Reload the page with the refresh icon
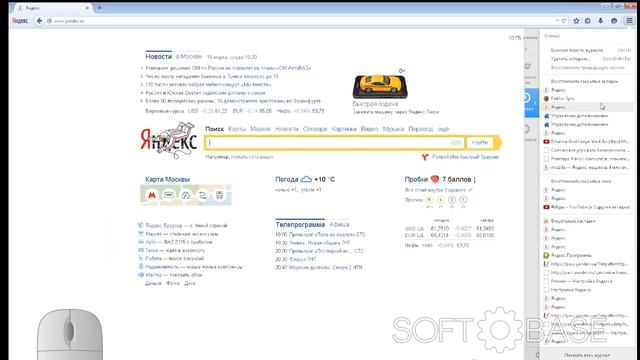The image size is (640, 360). 564,21
